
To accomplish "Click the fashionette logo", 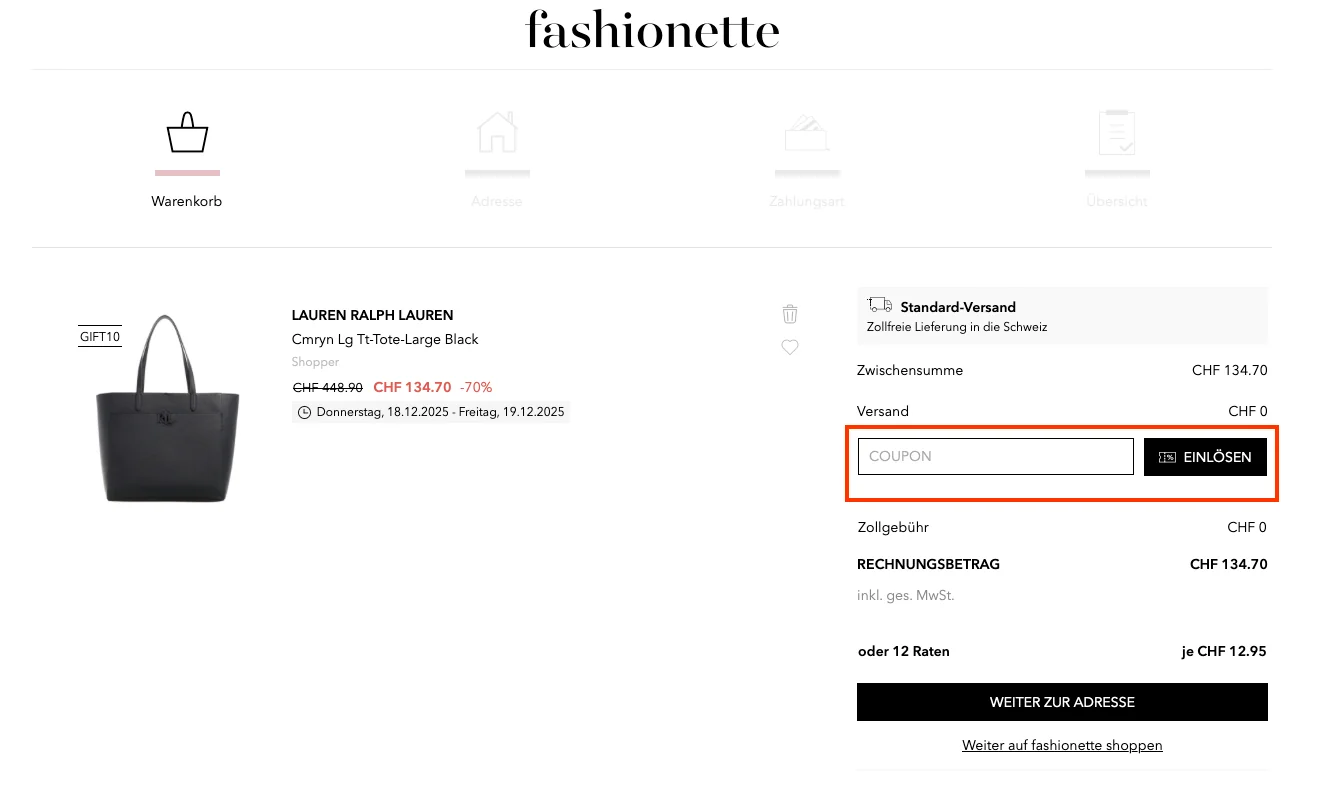I will 652,30.
